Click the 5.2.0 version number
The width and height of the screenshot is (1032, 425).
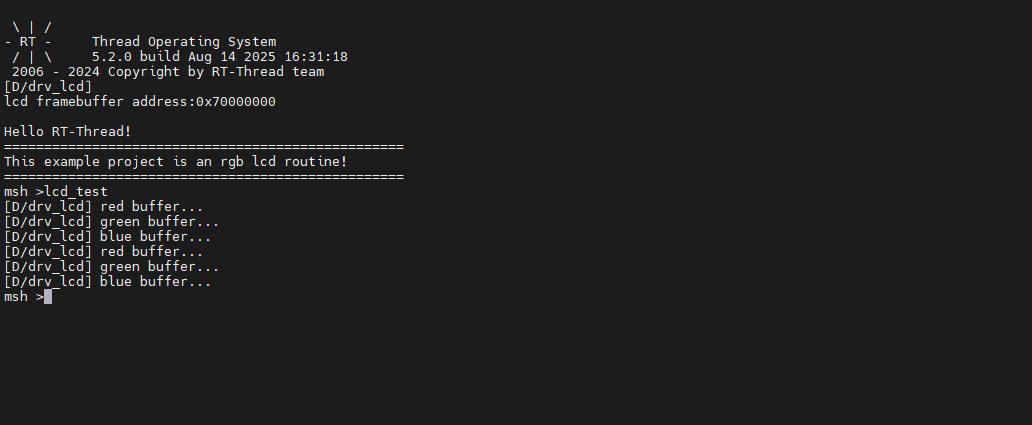[112, 57]
